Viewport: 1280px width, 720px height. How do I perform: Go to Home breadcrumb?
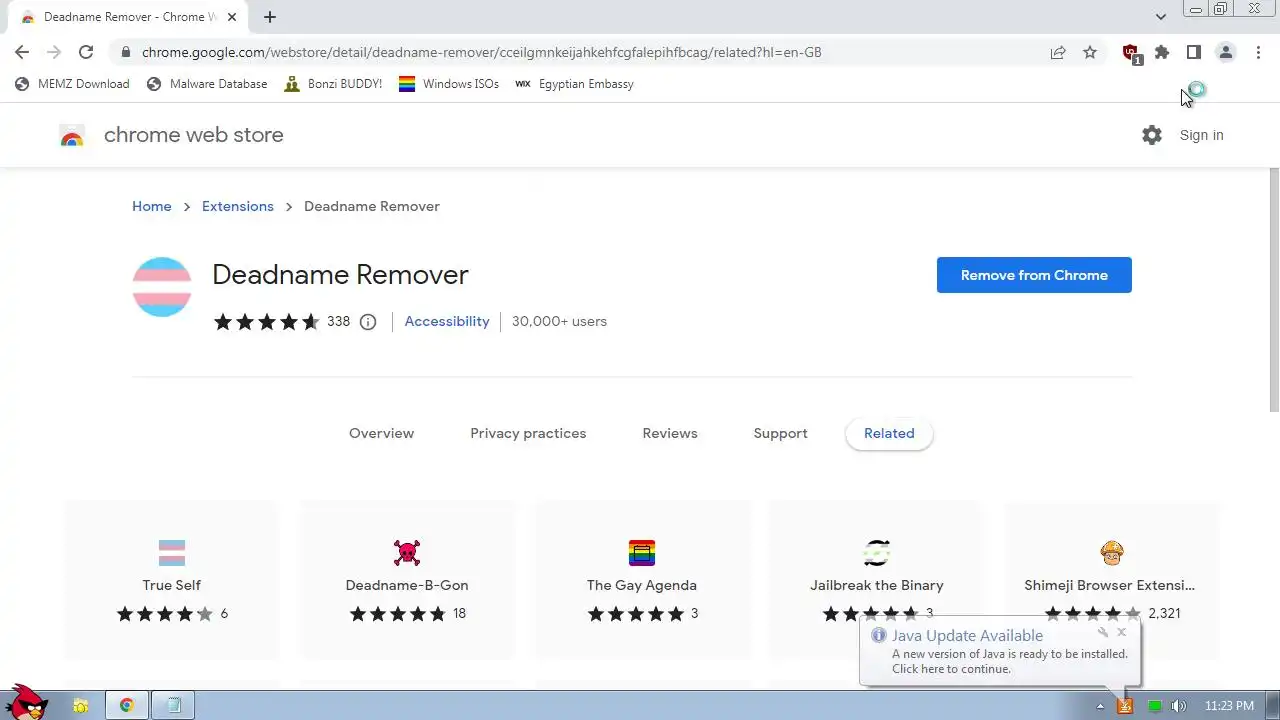(x=152, y=206)
